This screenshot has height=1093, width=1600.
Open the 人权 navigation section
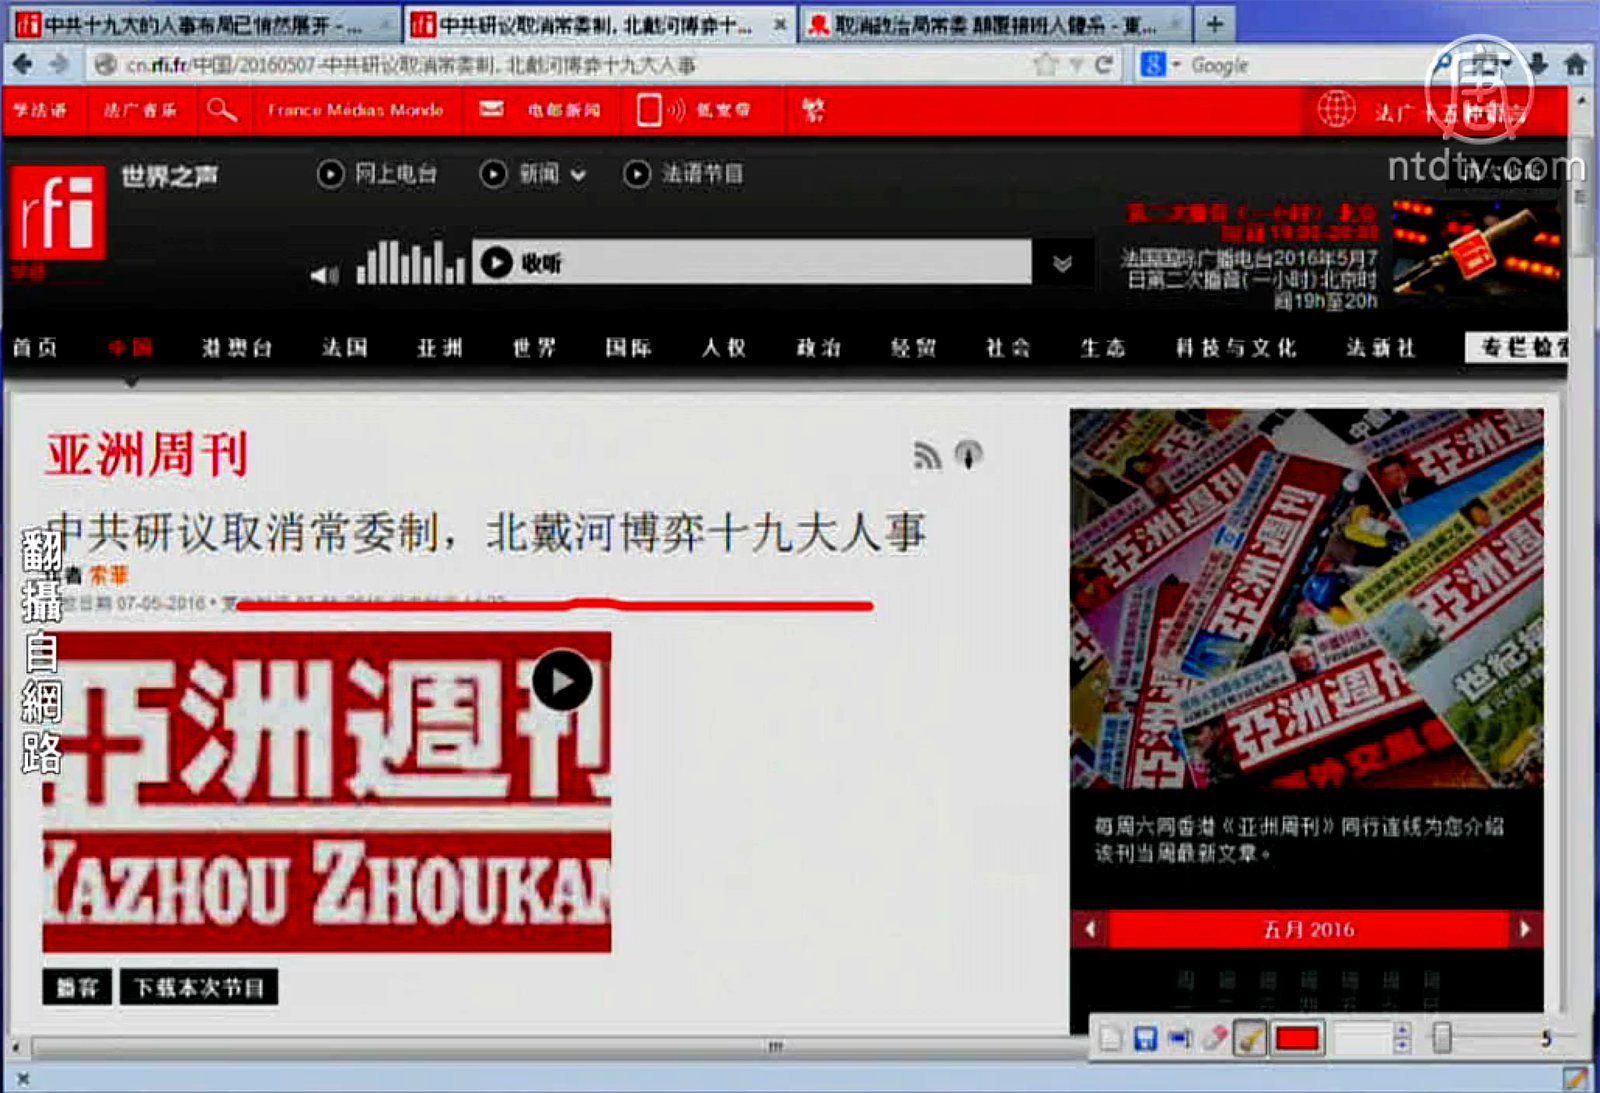[723, 348]
